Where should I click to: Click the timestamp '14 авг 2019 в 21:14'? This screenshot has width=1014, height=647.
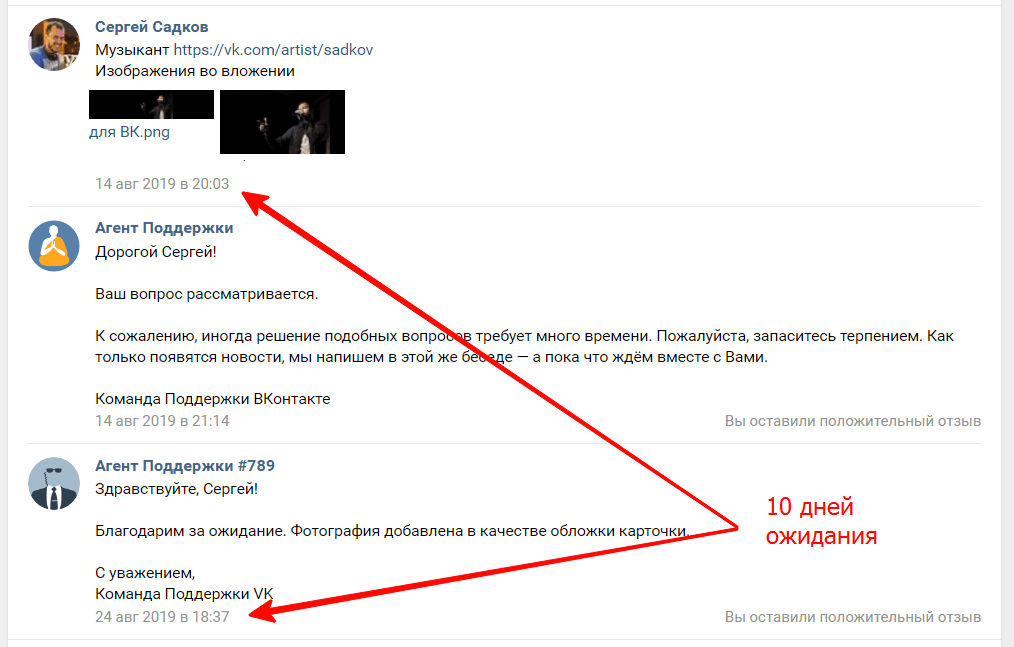pos(162,421)
